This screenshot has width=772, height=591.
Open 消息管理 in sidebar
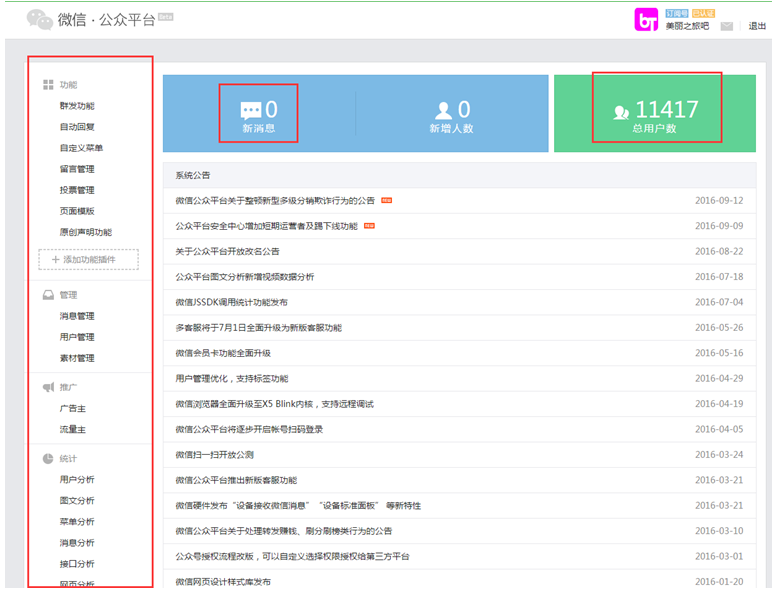click(x=77, y=316)
